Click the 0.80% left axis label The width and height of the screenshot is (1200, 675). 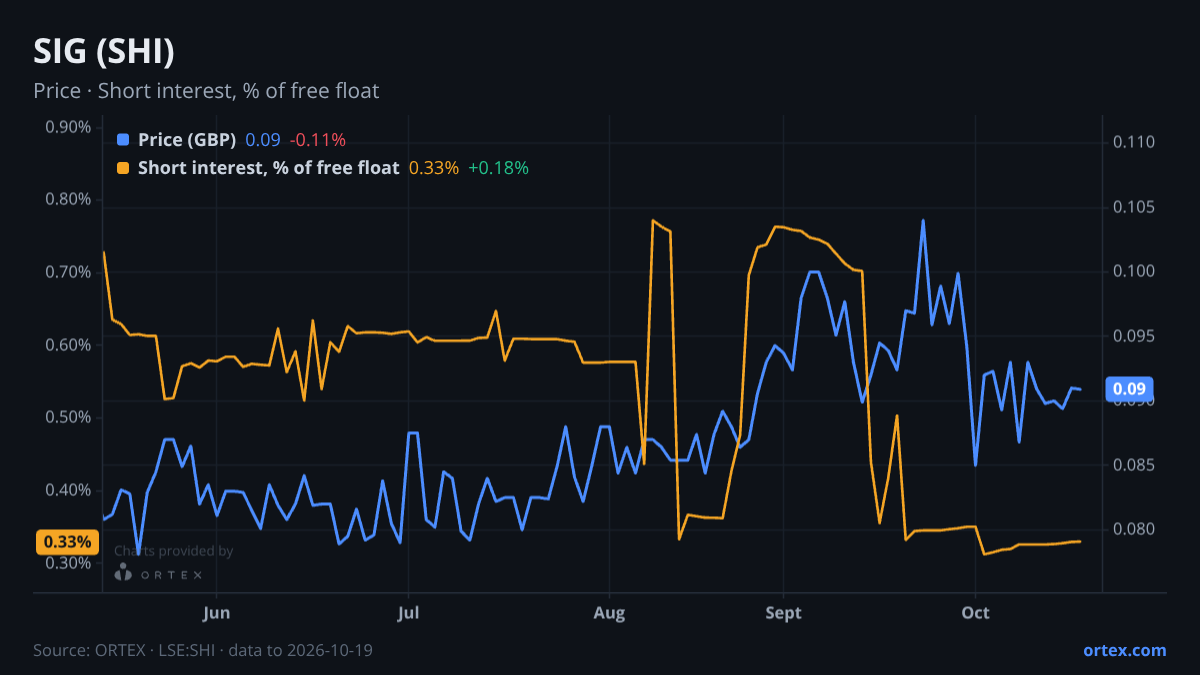[68, 199]
